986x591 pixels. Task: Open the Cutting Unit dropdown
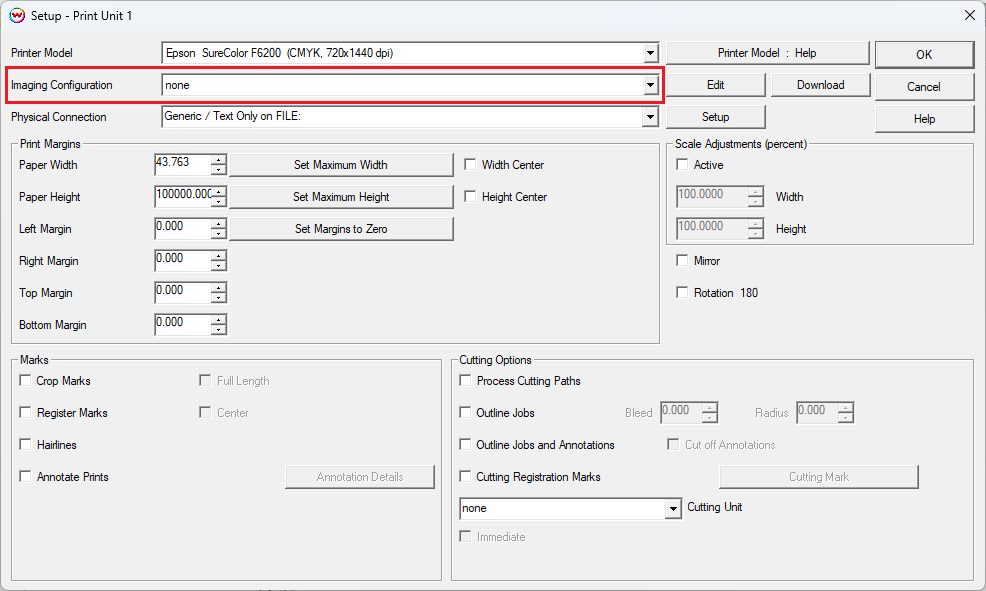[673, 509]
